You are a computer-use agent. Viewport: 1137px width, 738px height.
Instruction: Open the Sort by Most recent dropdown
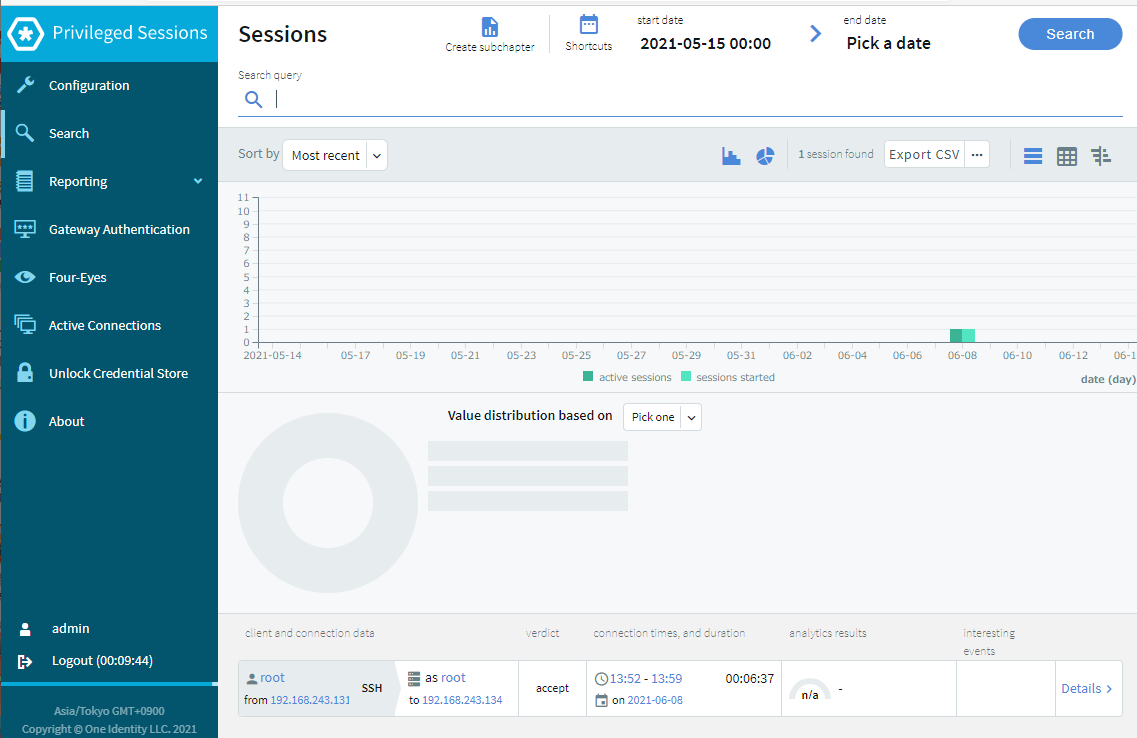point(335,155)
